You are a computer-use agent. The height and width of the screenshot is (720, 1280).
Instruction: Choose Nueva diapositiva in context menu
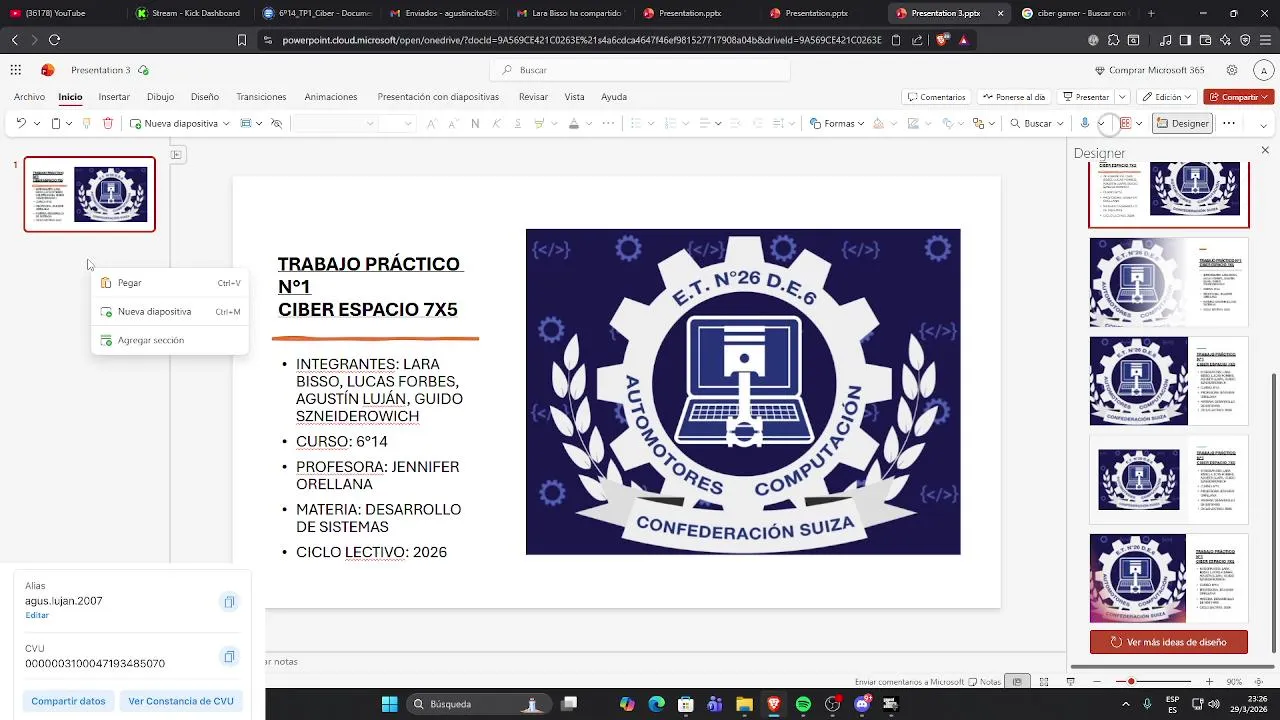[170, 312]
